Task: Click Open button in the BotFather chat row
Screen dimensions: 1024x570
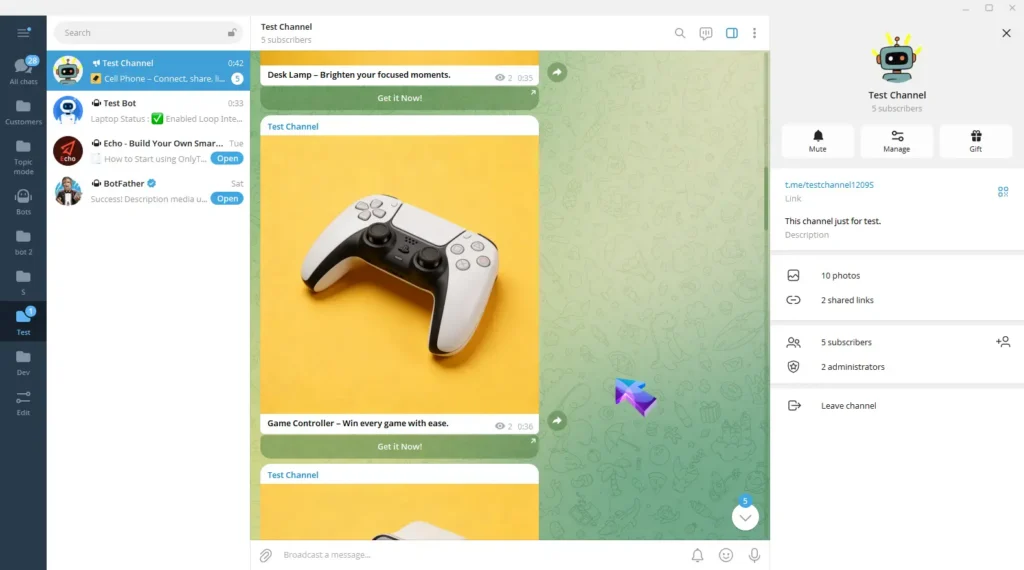Action: click(x=227, y=198)
